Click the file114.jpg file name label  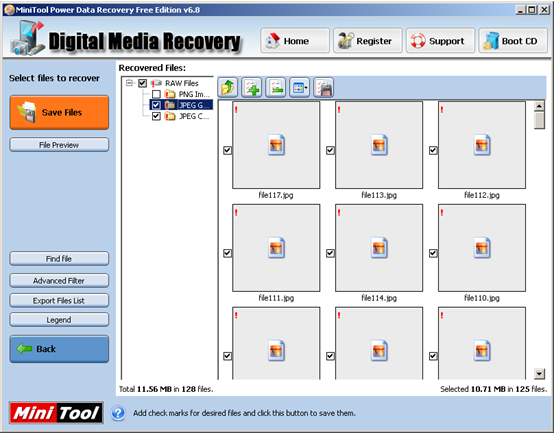coord(379,298)
